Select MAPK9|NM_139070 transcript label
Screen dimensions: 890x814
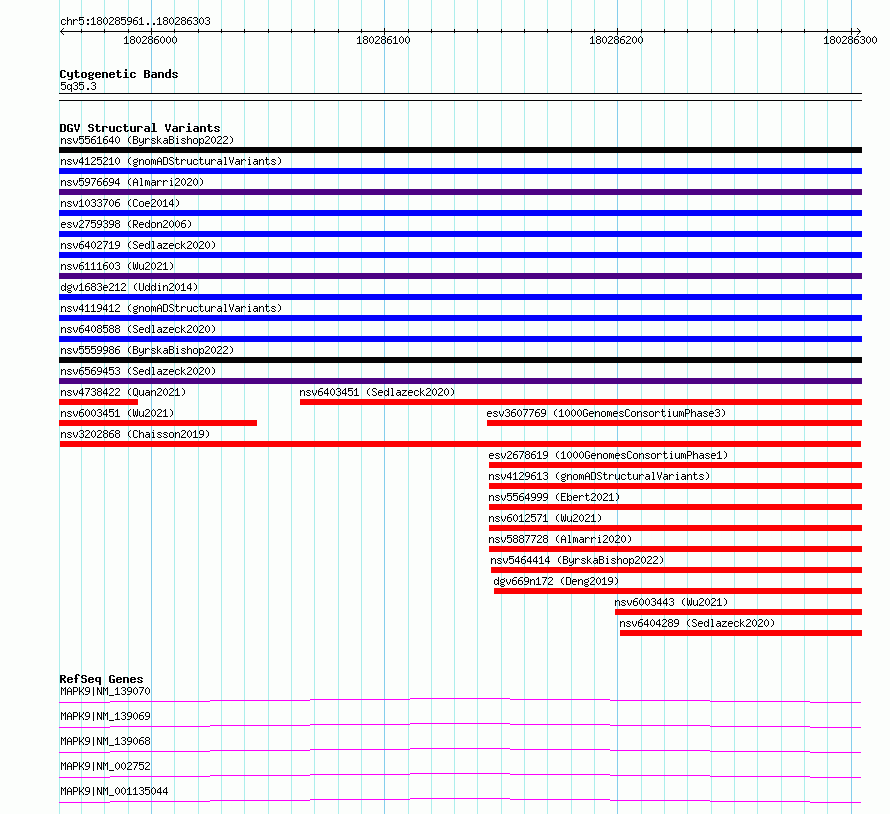pyautogui.click(x=105, y=691)
